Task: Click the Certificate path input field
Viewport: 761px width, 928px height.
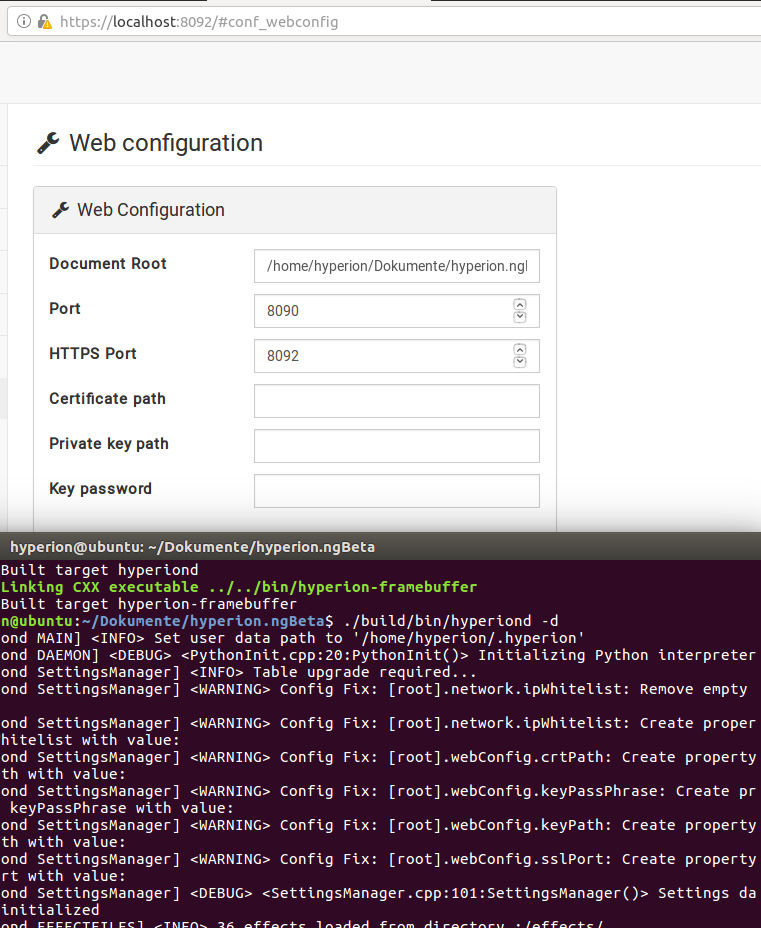Action: [x=396, y=401]
